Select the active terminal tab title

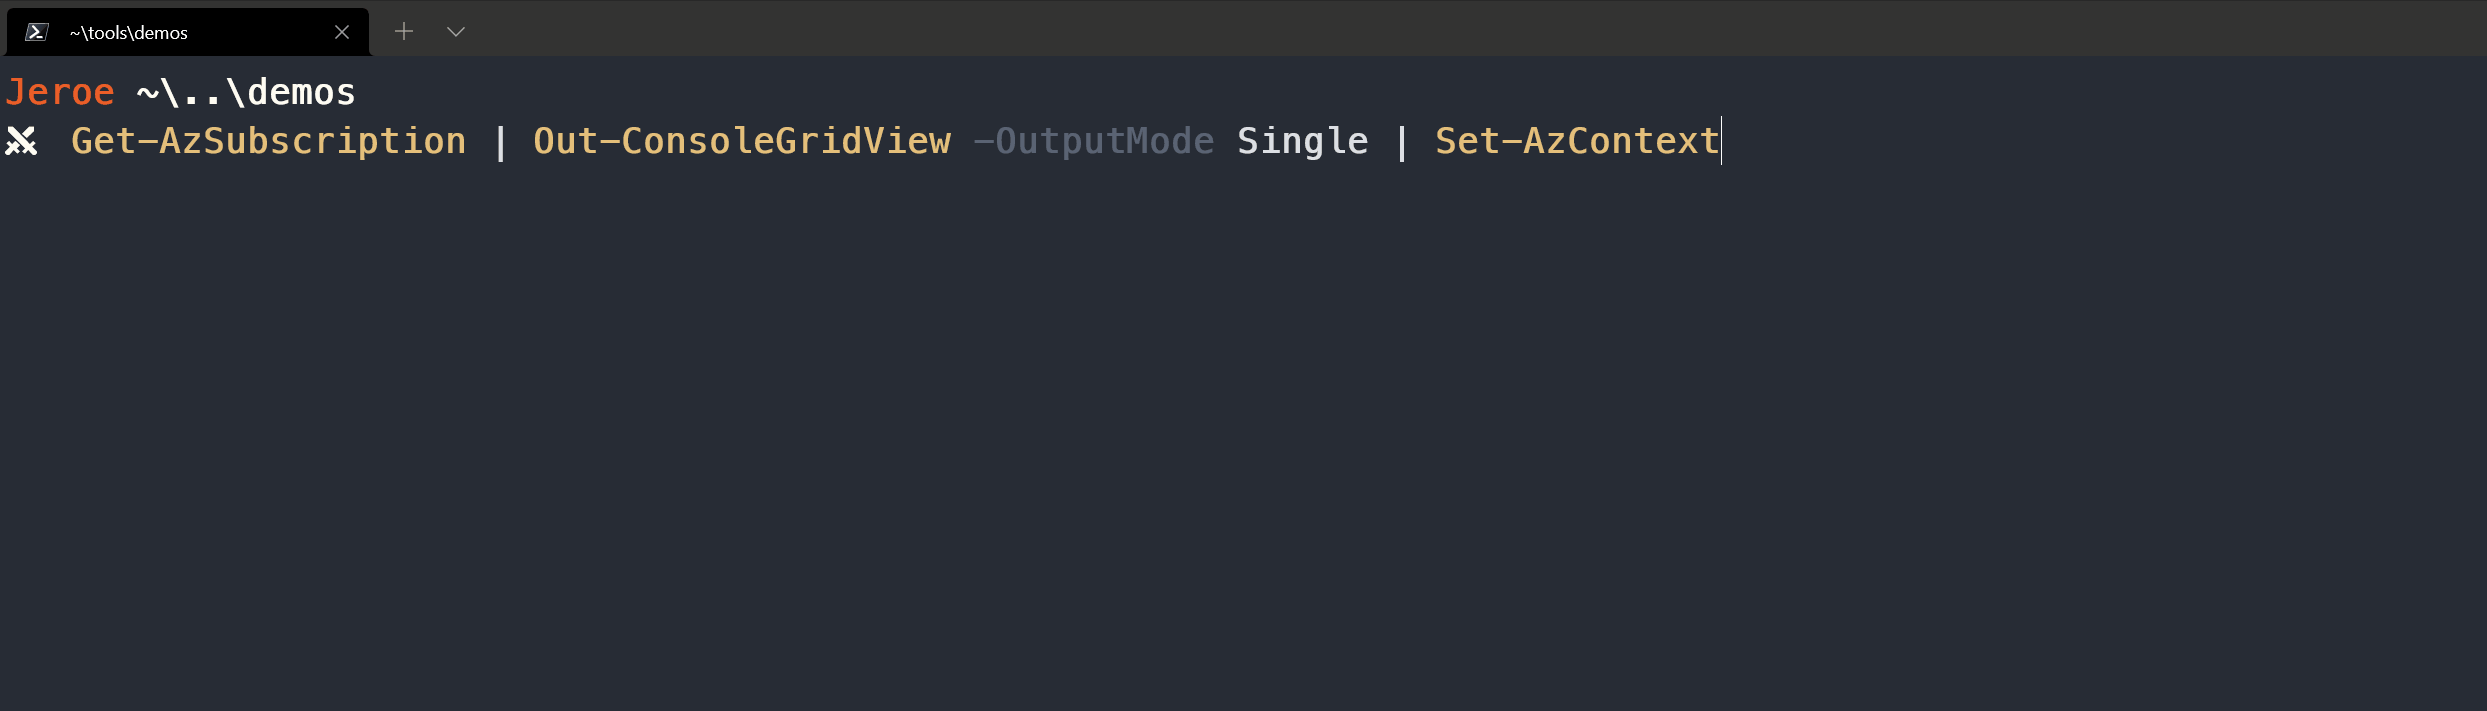(128, 31)
